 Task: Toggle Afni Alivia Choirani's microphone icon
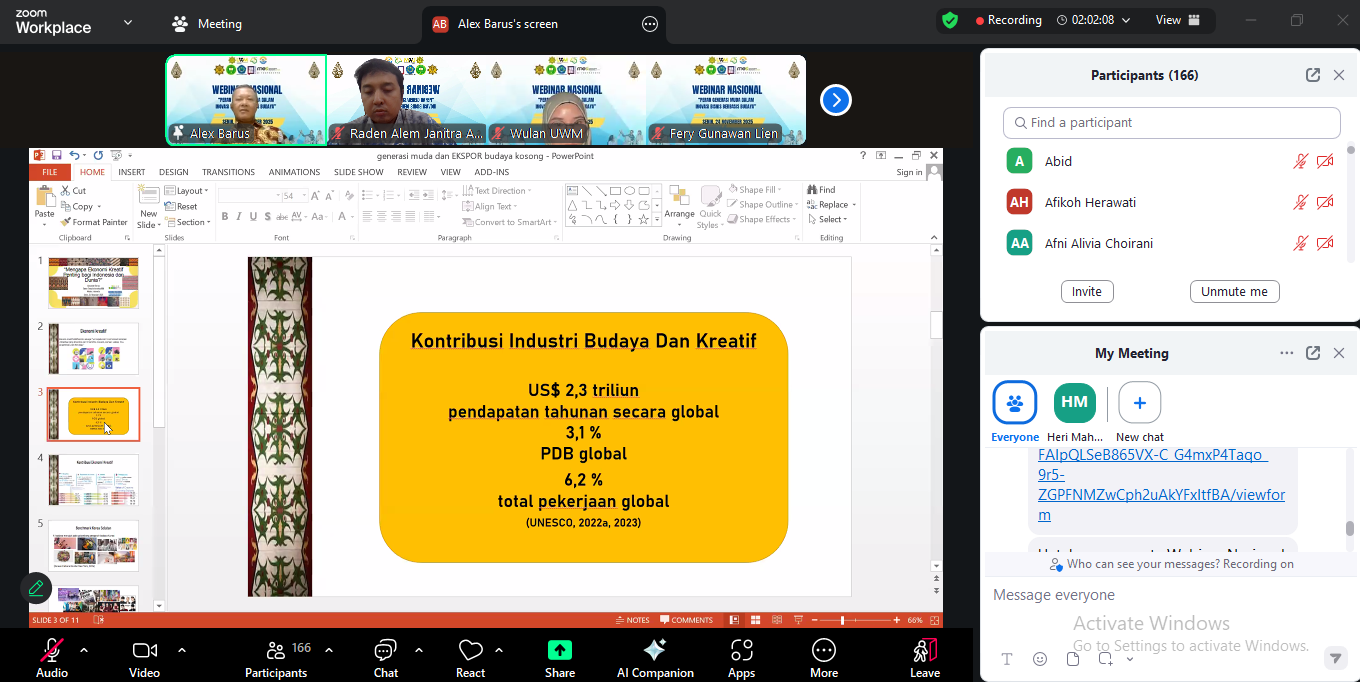(1300, 243)
